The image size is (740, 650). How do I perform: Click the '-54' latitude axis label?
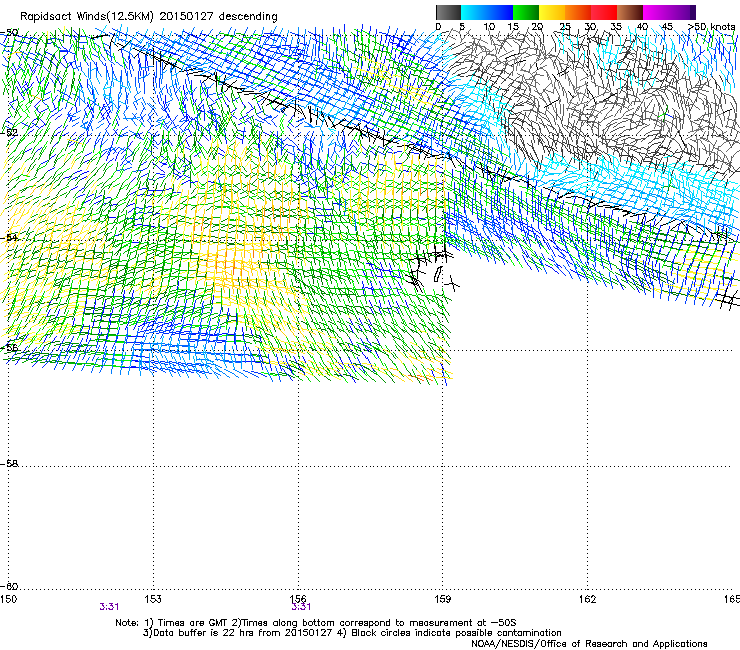[x=9, y=237]
